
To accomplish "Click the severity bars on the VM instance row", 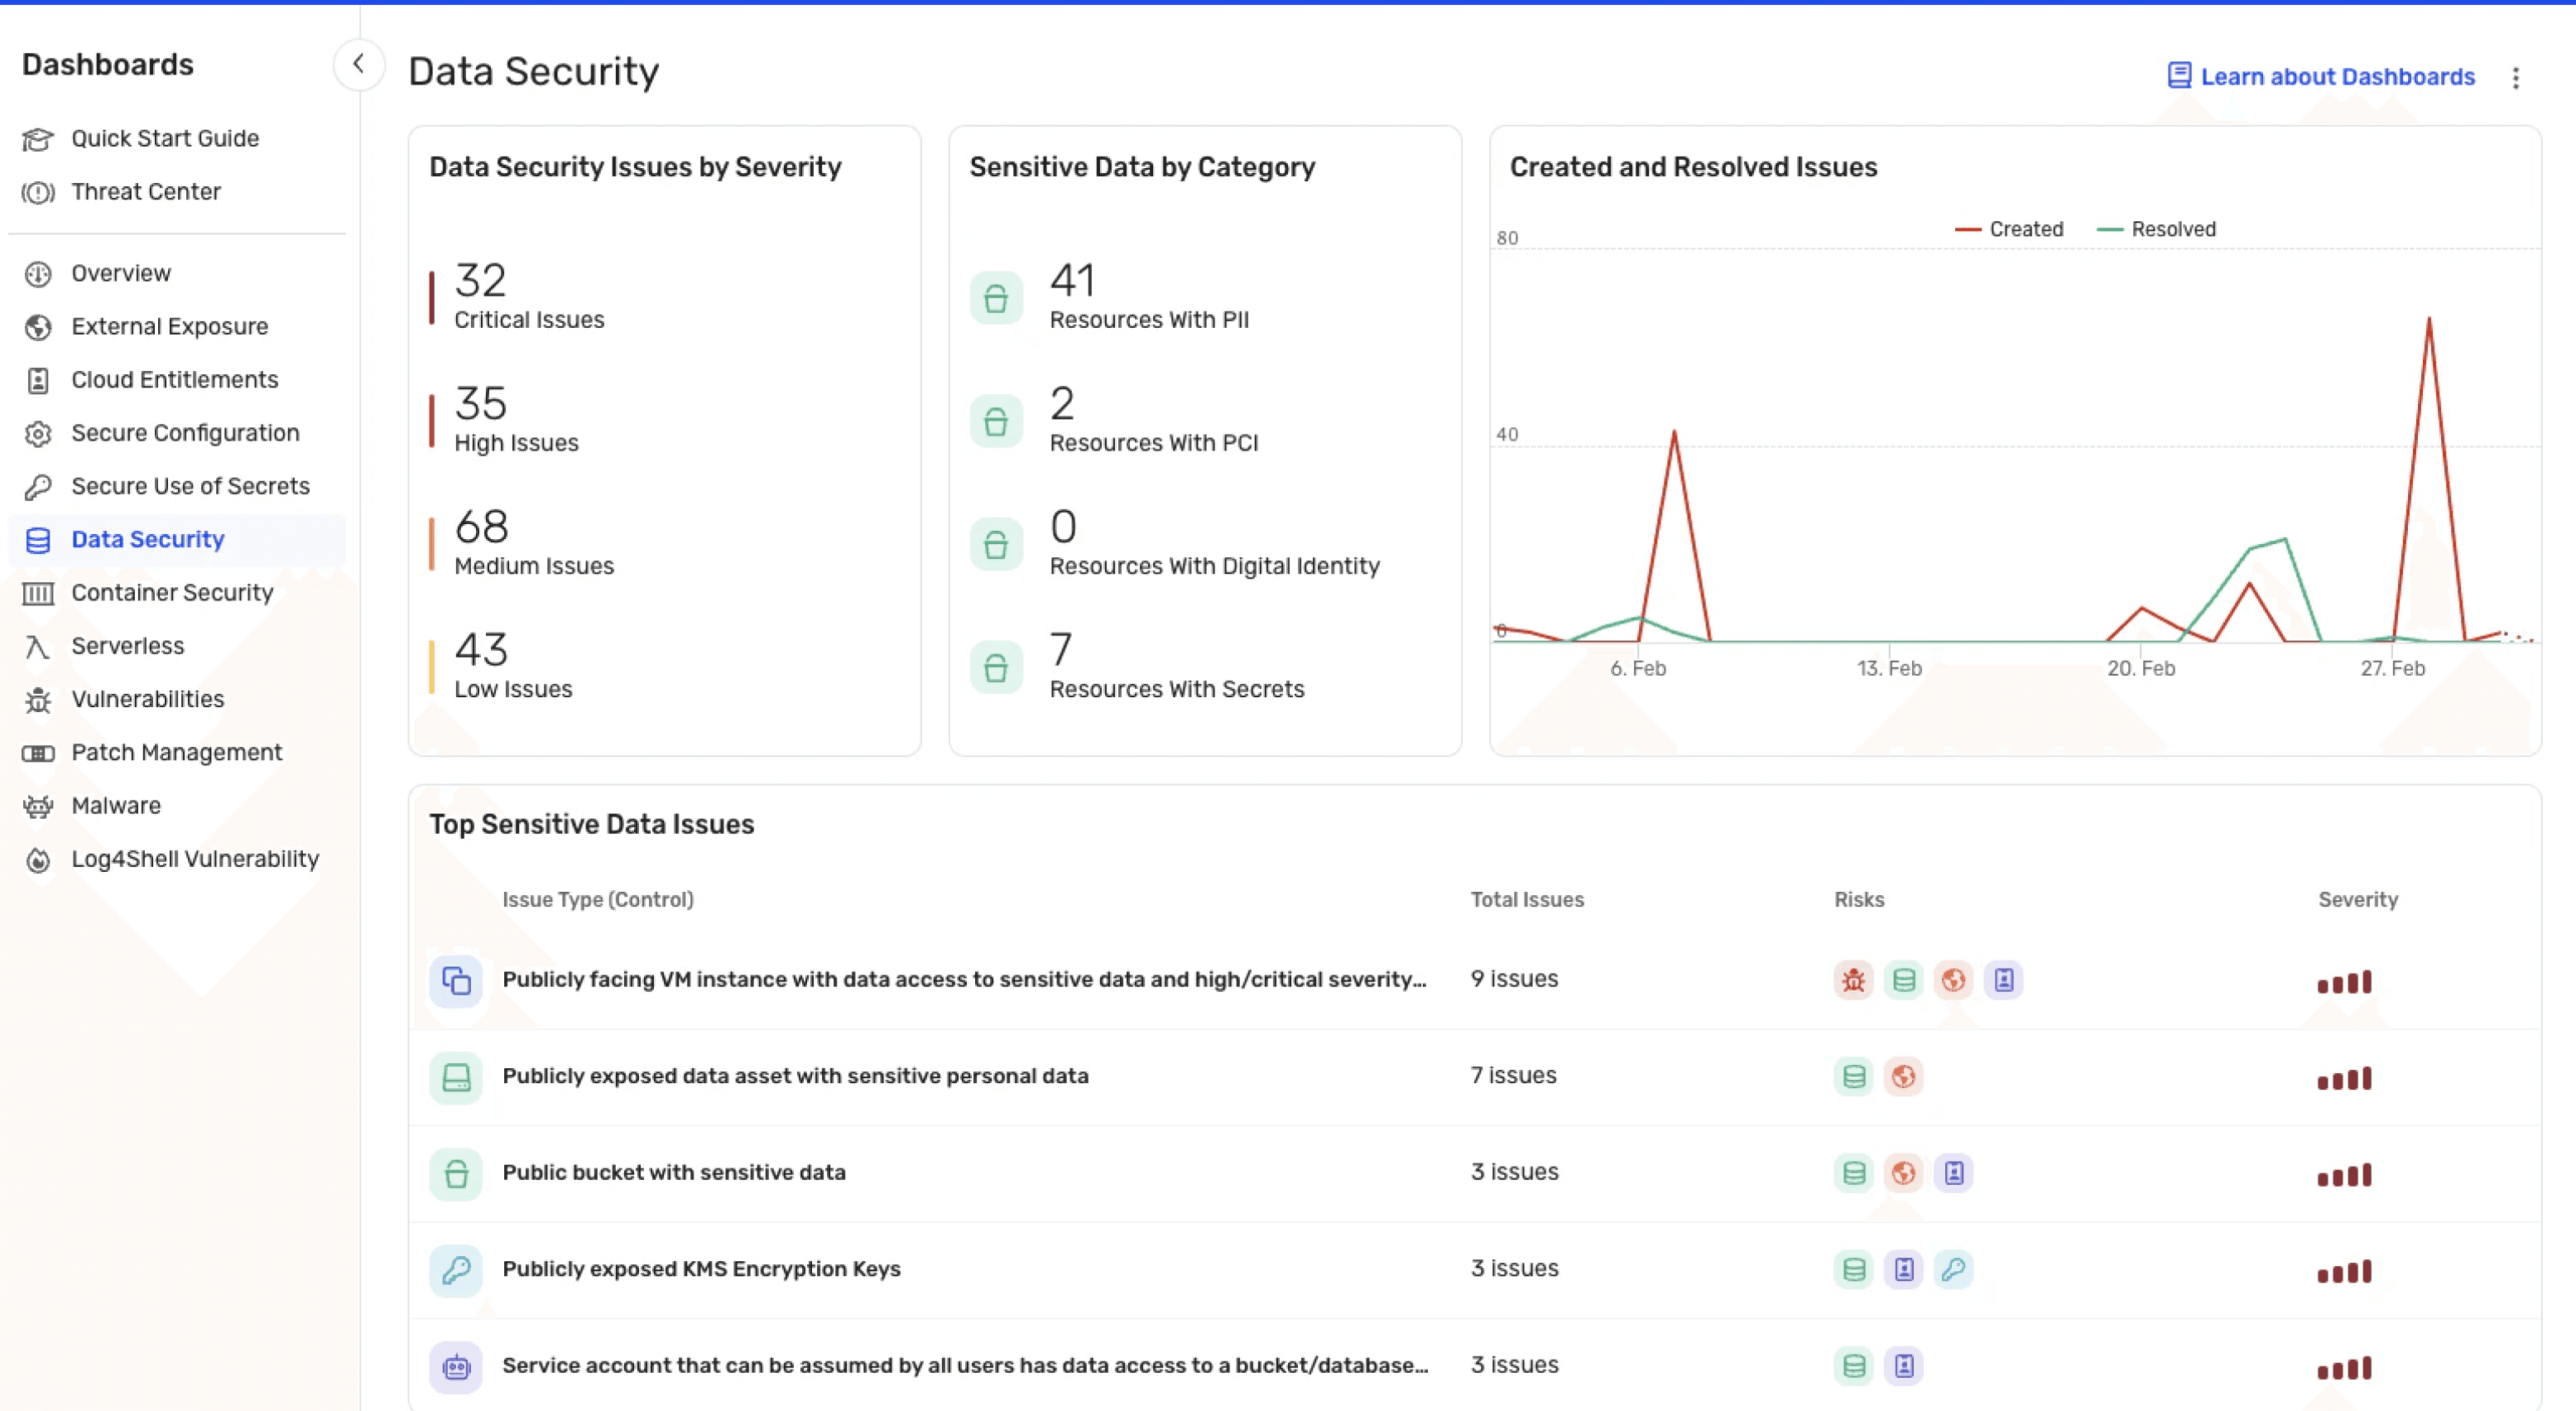I will 2344,982.
